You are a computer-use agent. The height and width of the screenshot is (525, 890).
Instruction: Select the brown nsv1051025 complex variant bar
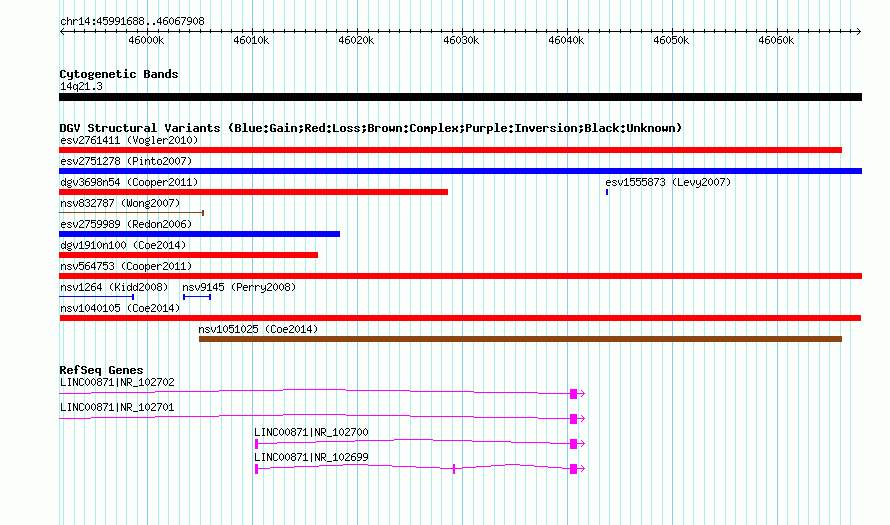pyautogui.click(x=520, y=339)
